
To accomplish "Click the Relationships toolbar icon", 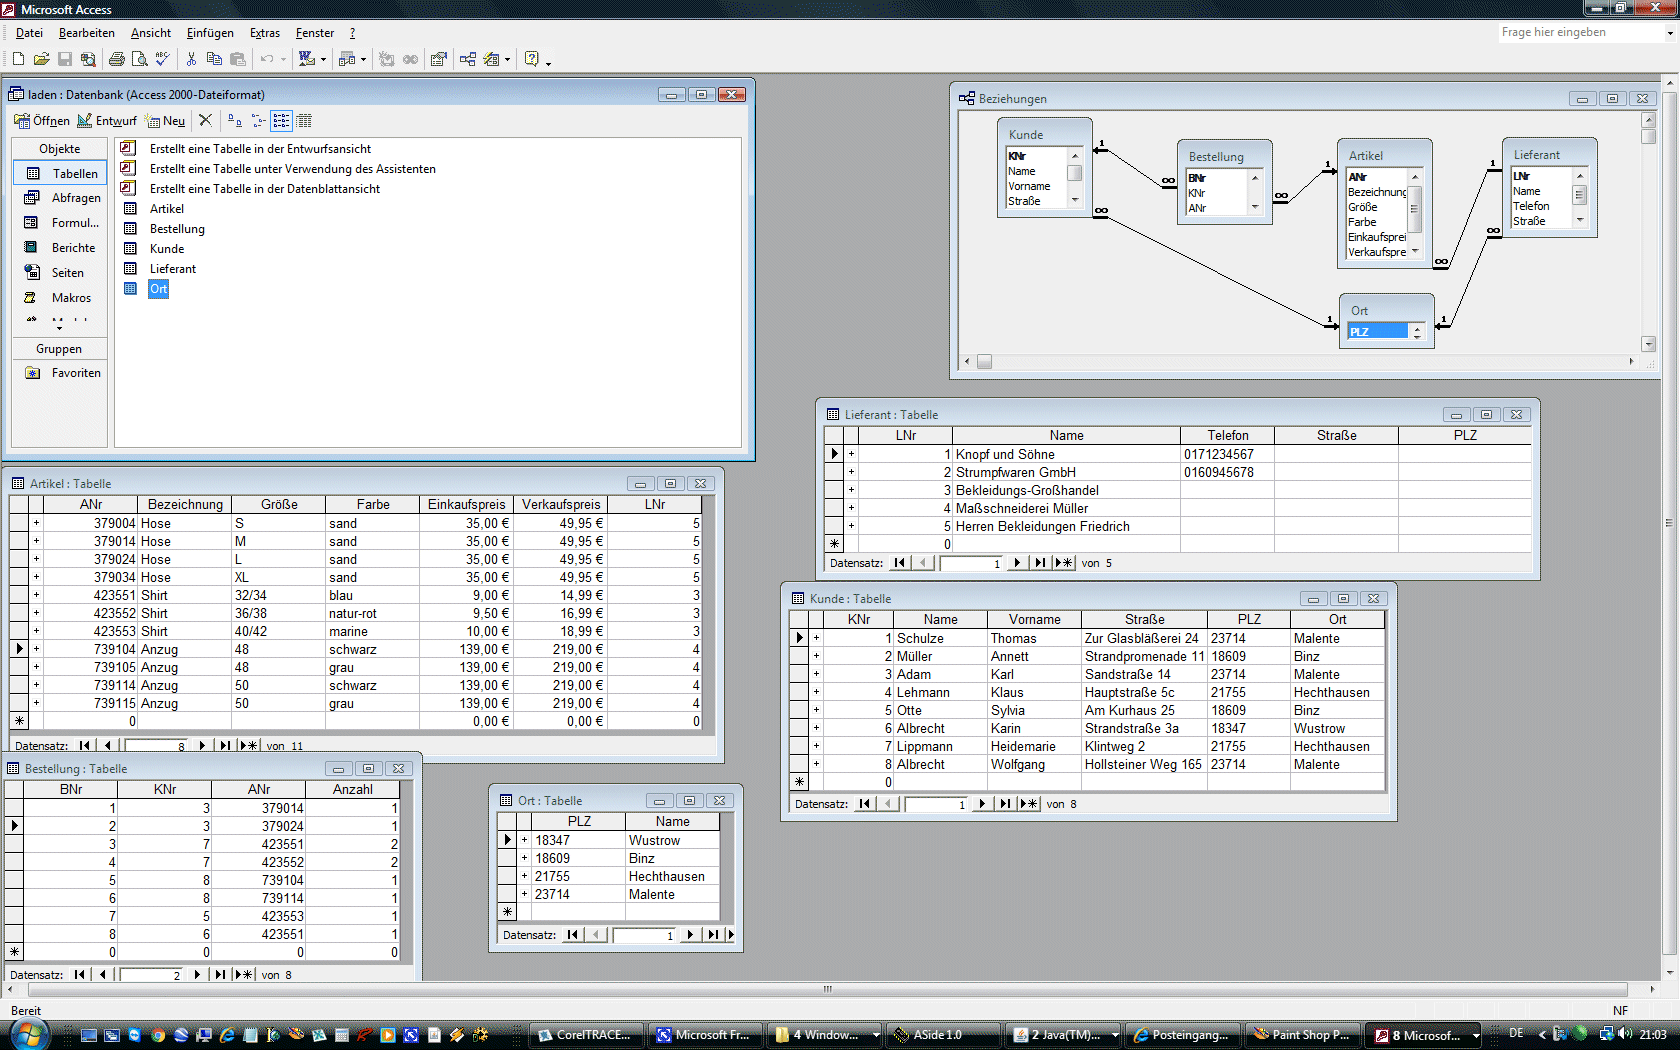I will [467, 59].
